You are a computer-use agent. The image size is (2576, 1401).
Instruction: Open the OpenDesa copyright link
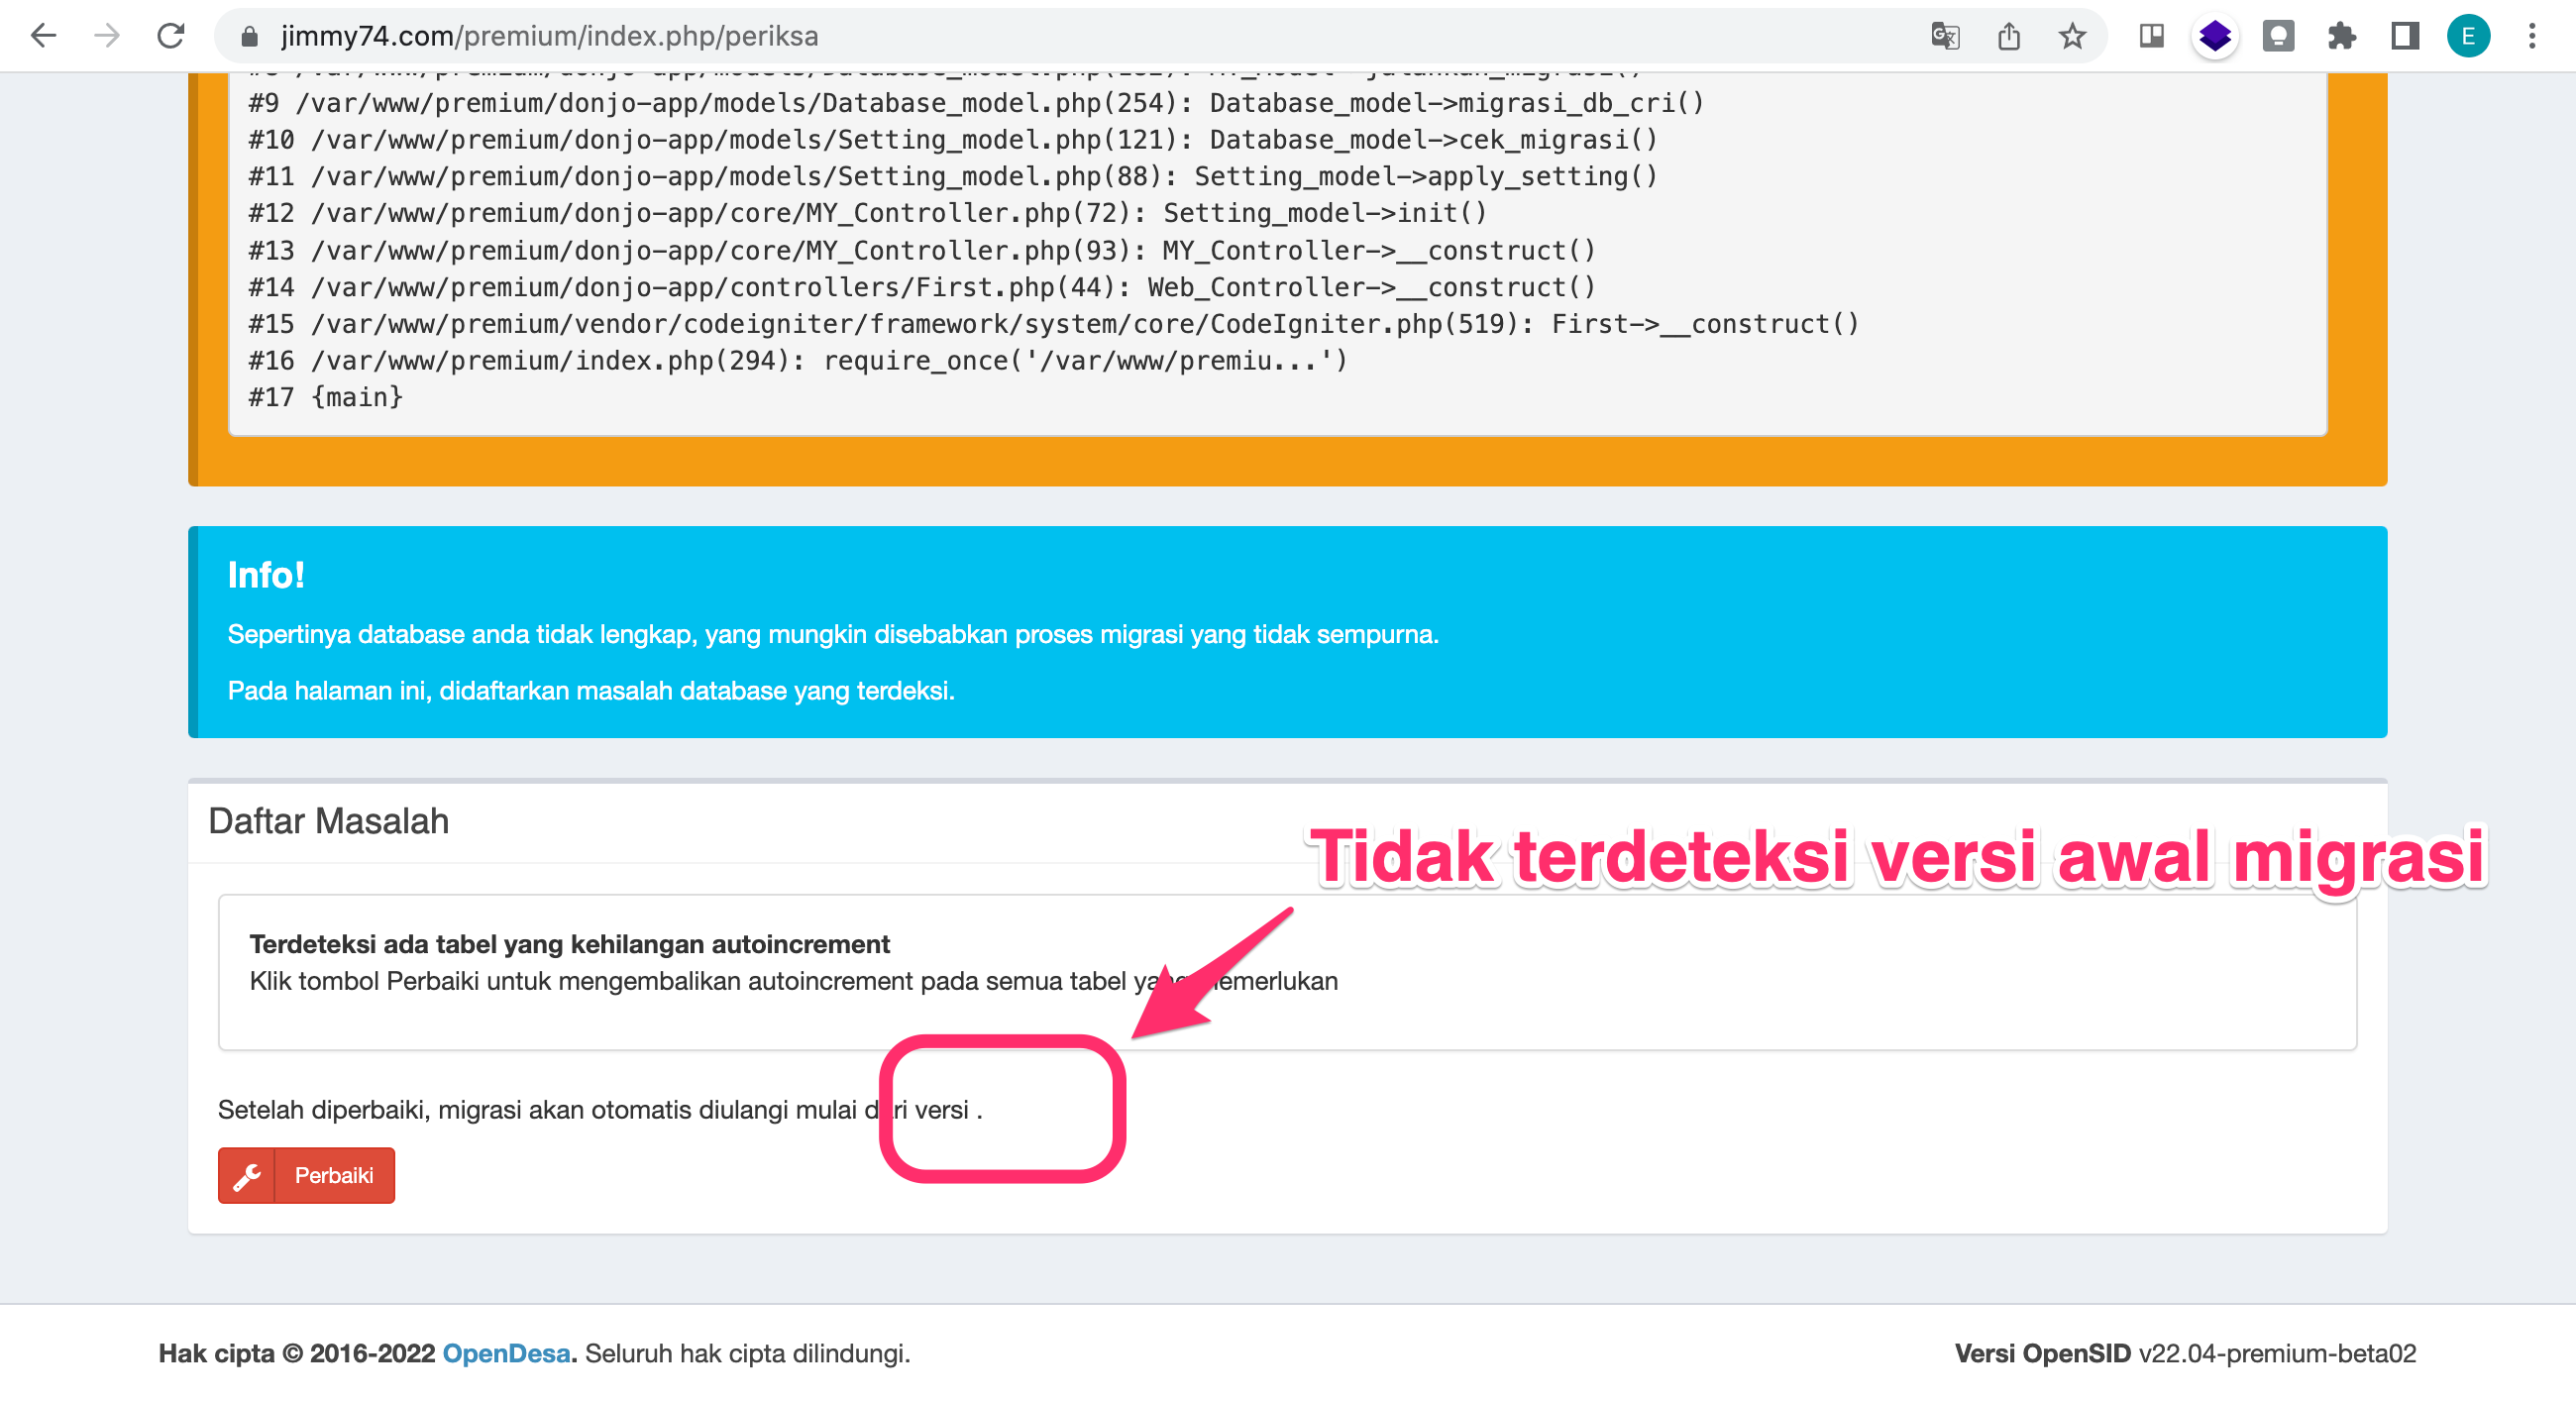(x=506, y=1354)
